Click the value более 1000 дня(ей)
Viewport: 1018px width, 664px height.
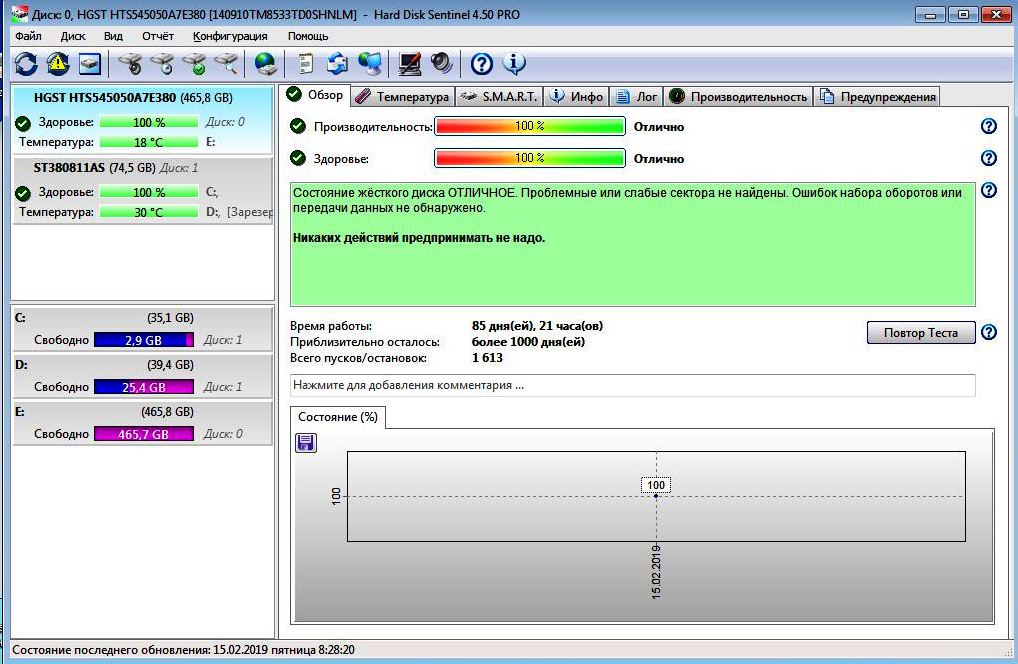(528, 341)
